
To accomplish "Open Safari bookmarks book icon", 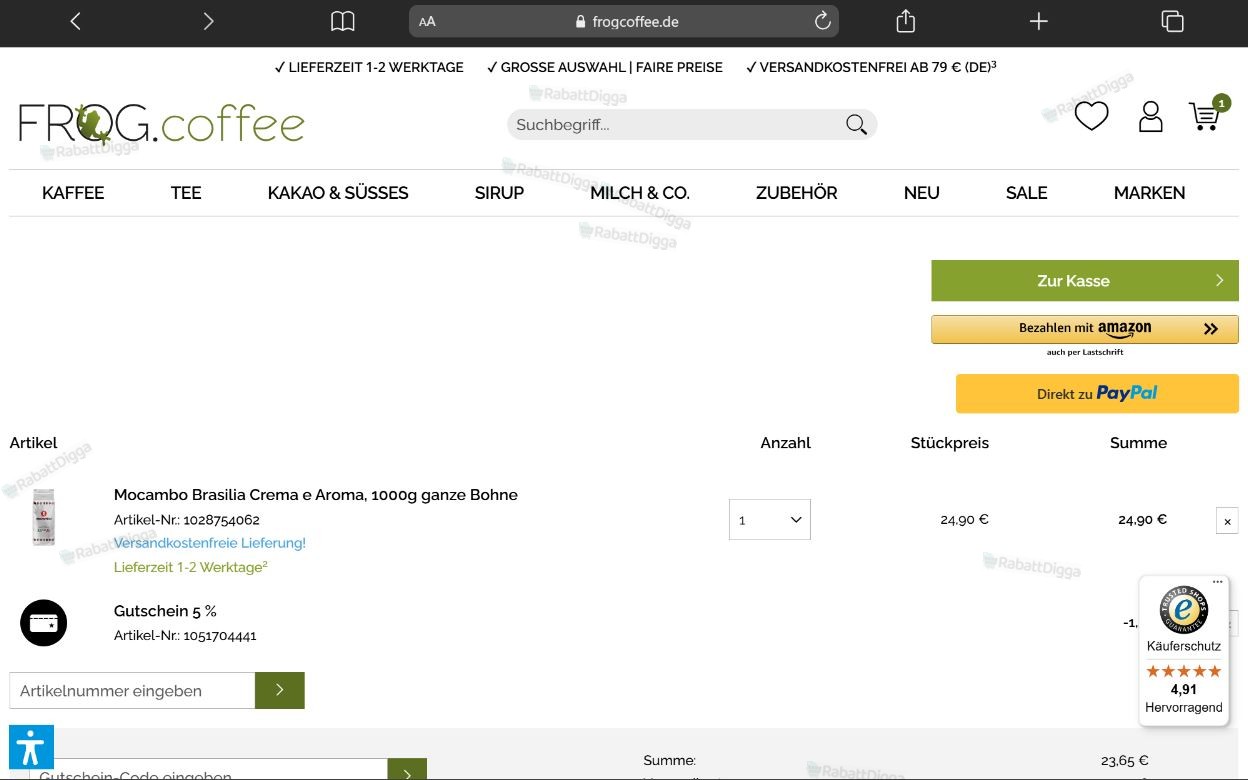I will (x=342, y=21).
